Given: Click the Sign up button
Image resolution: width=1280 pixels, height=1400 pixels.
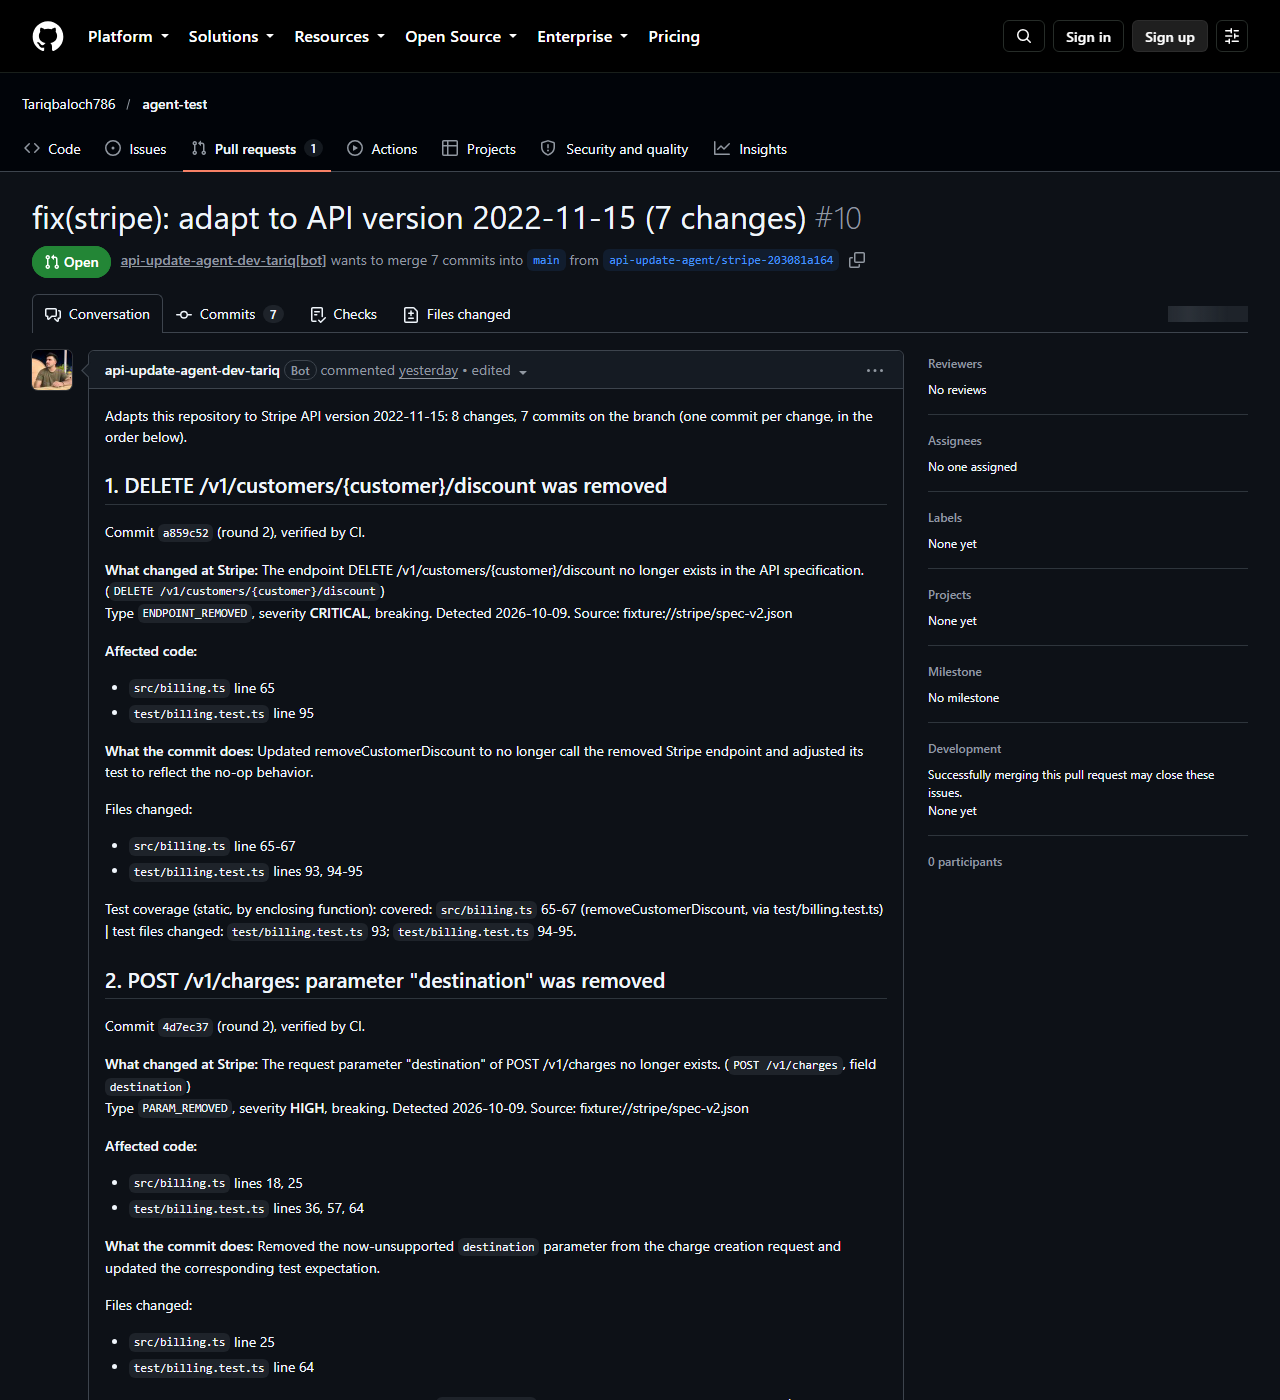Looking at the screenshot, I should tap(1170, 36).
